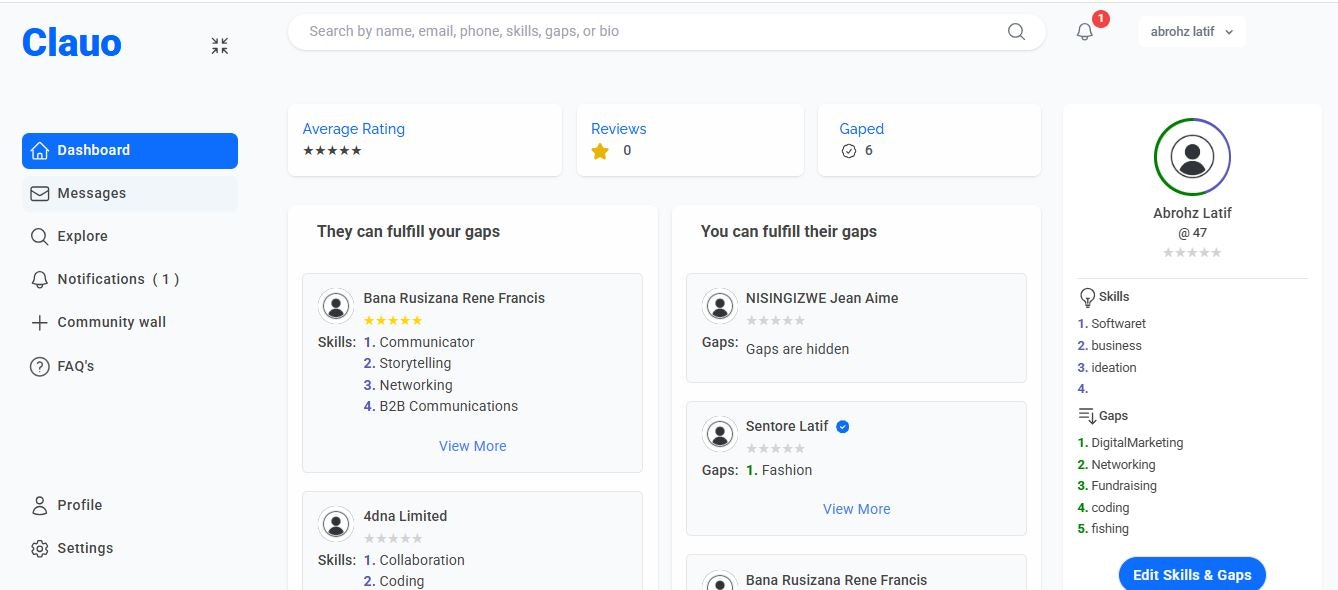
Task: Open the abrohz latif account dropdown
Action: (1192, 32)
